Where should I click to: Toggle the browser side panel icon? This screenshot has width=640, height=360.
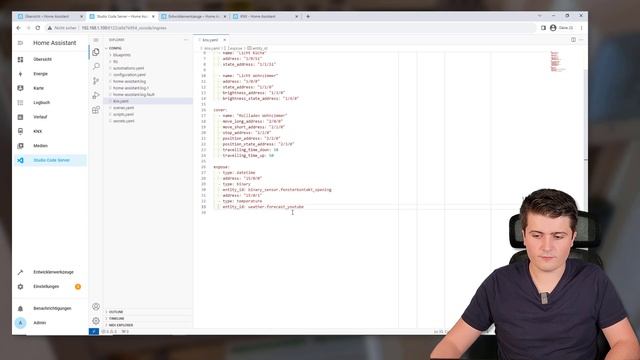pos(543,28)
